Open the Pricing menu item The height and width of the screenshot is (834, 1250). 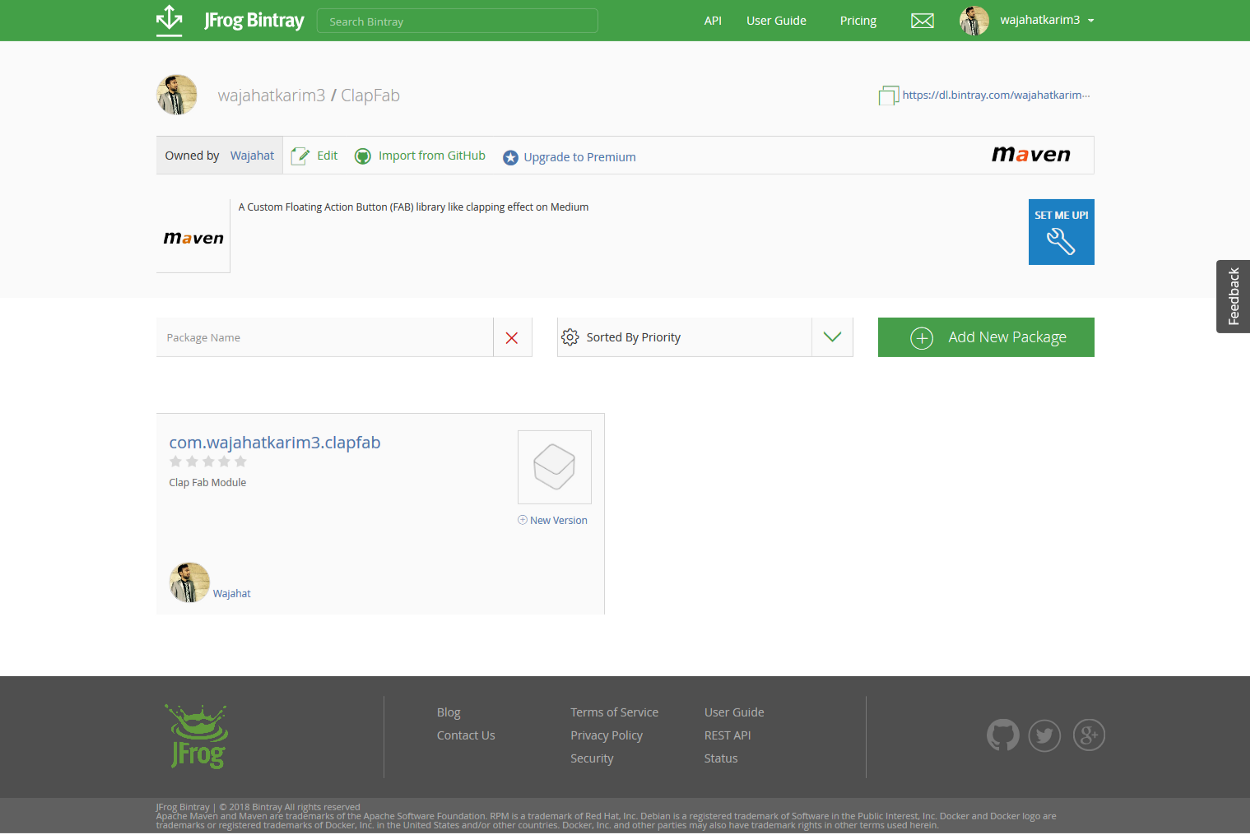[858, 21]
